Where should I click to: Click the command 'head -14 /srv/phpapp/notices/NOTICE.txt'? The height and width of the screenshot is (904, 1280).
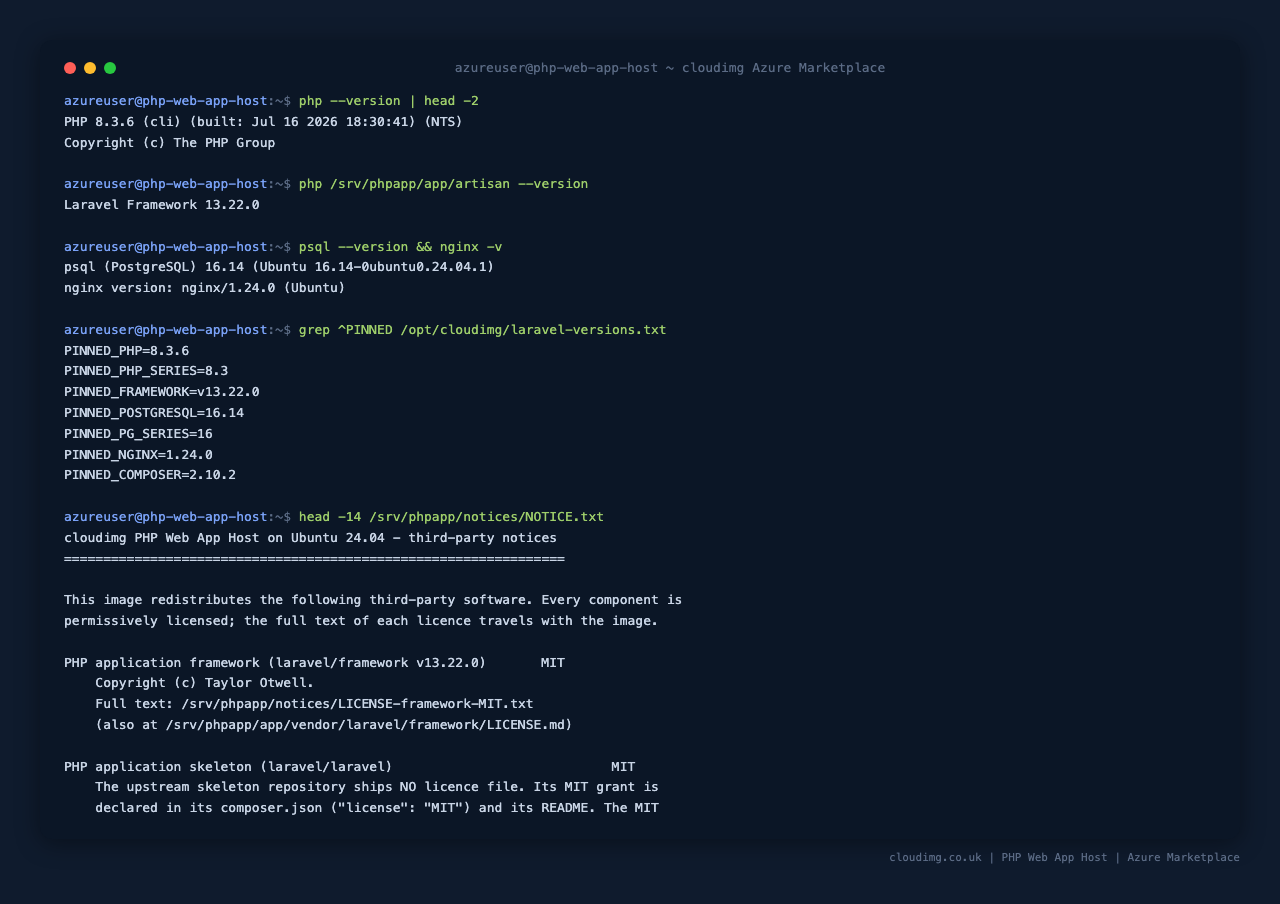(451, 517)
